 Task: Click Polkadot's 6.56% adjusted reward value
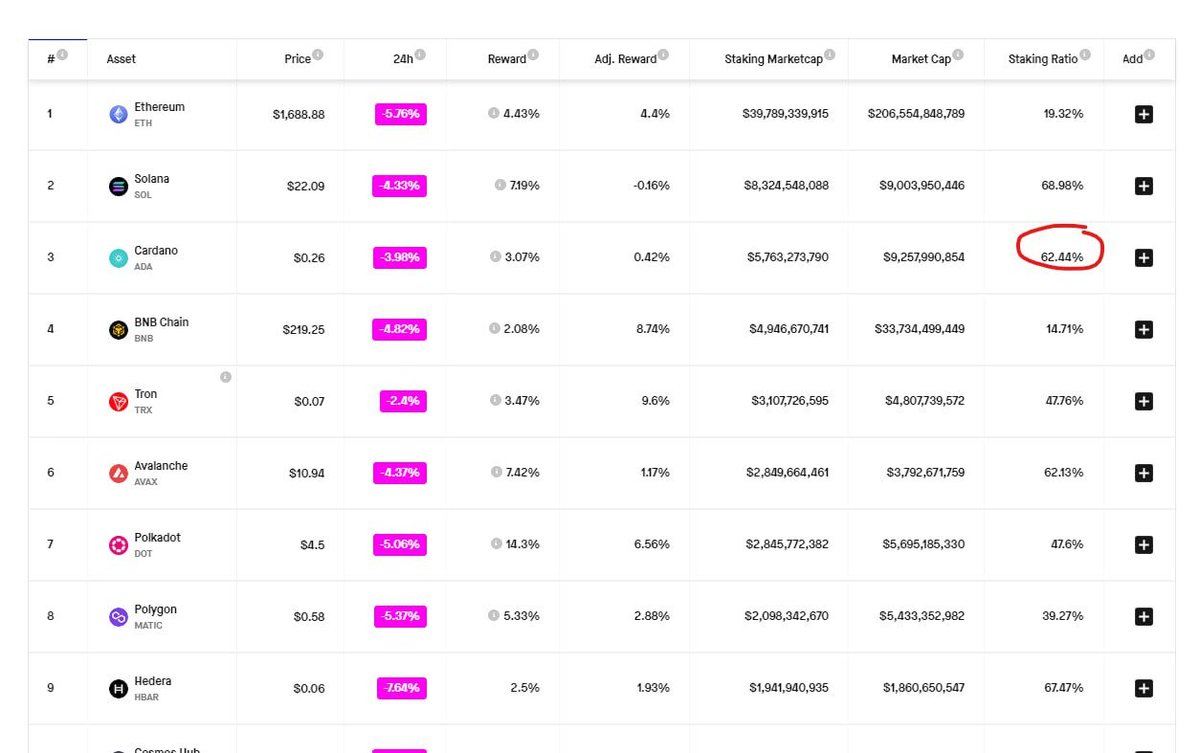click(652, 545)
